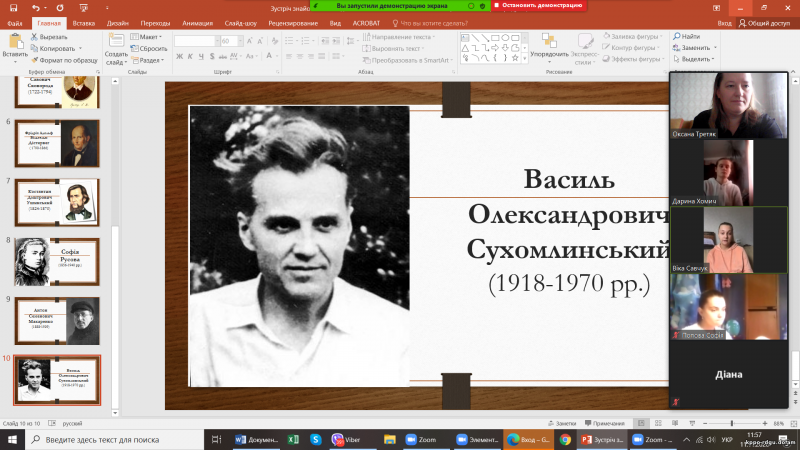Increase font size with the larger A icon
Image resolution: width=800 pixels, height=450 pixels.
(x=249, y=41)
